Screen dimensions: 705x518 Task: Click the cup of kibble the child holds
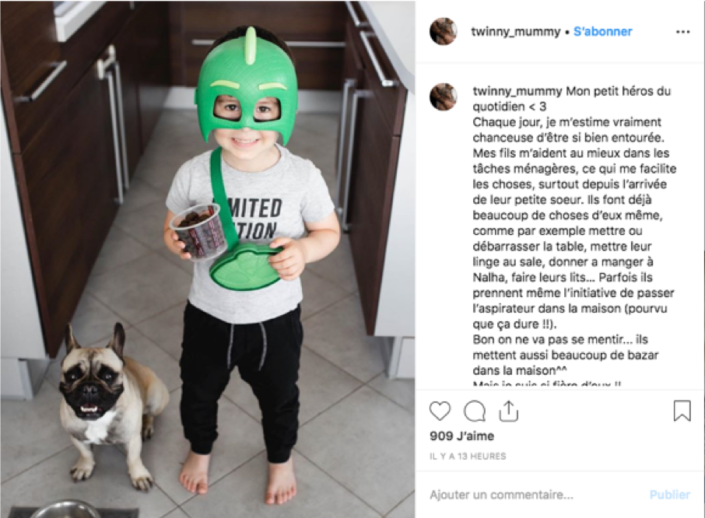click(198, 232)
